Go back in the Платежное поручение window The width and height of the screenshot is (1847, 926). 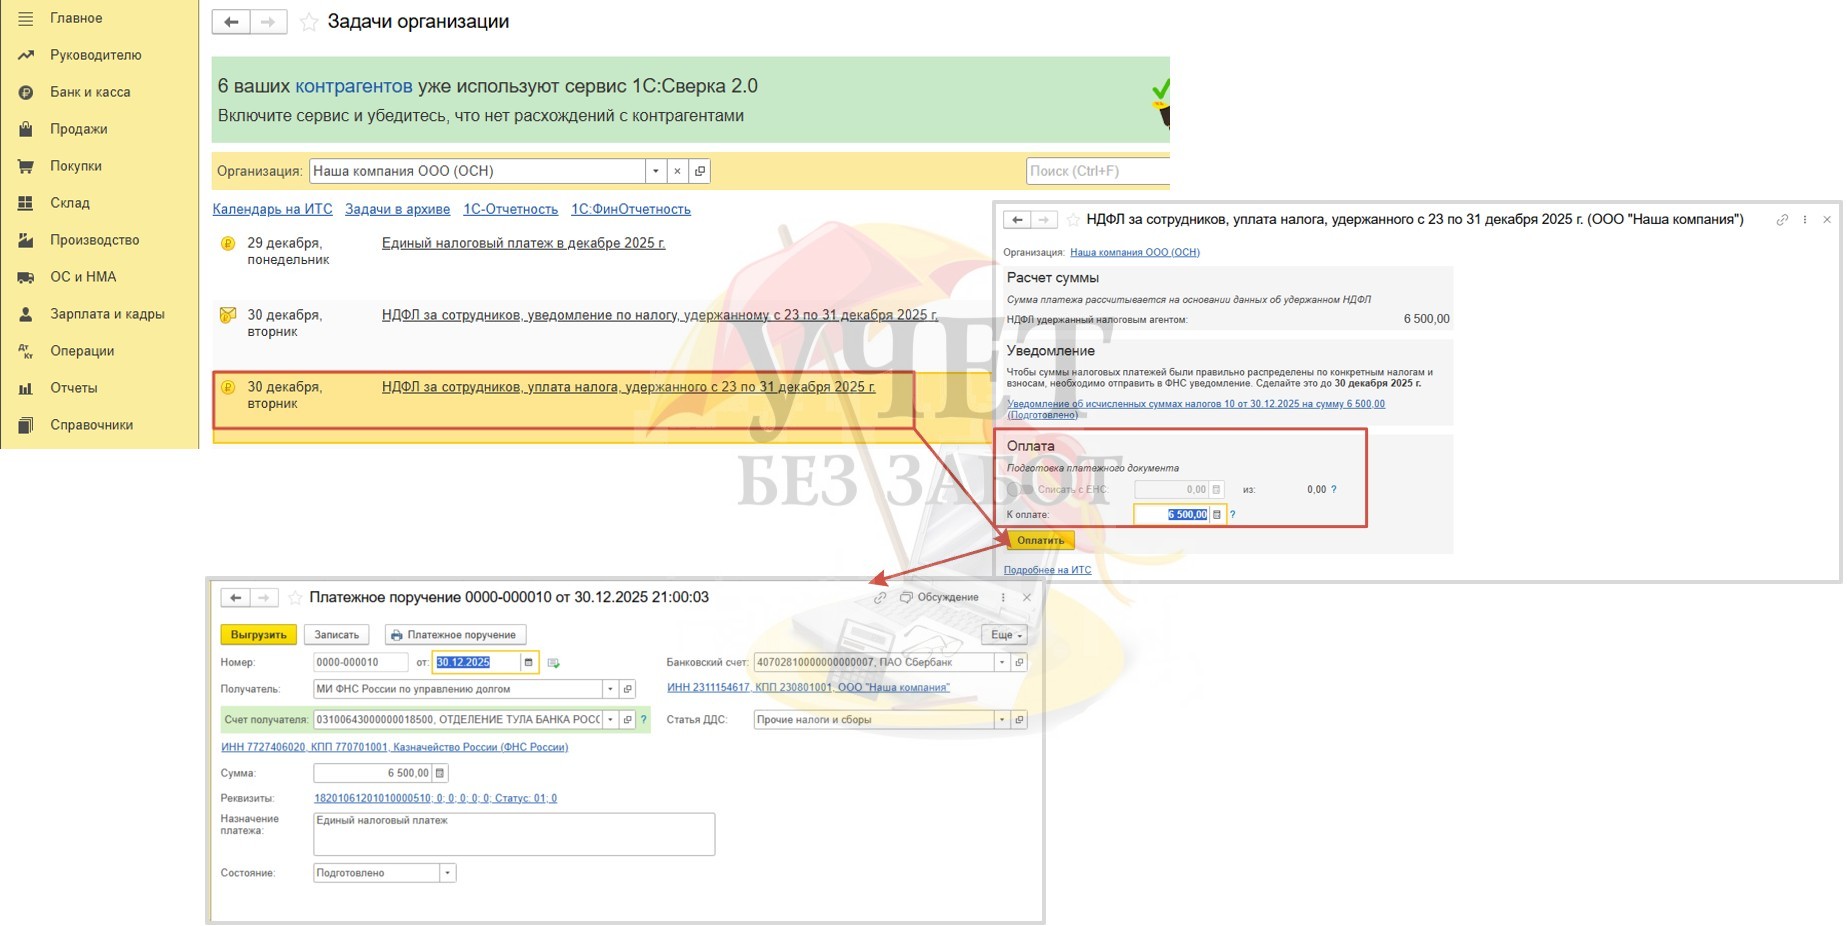tap(235, 598)
